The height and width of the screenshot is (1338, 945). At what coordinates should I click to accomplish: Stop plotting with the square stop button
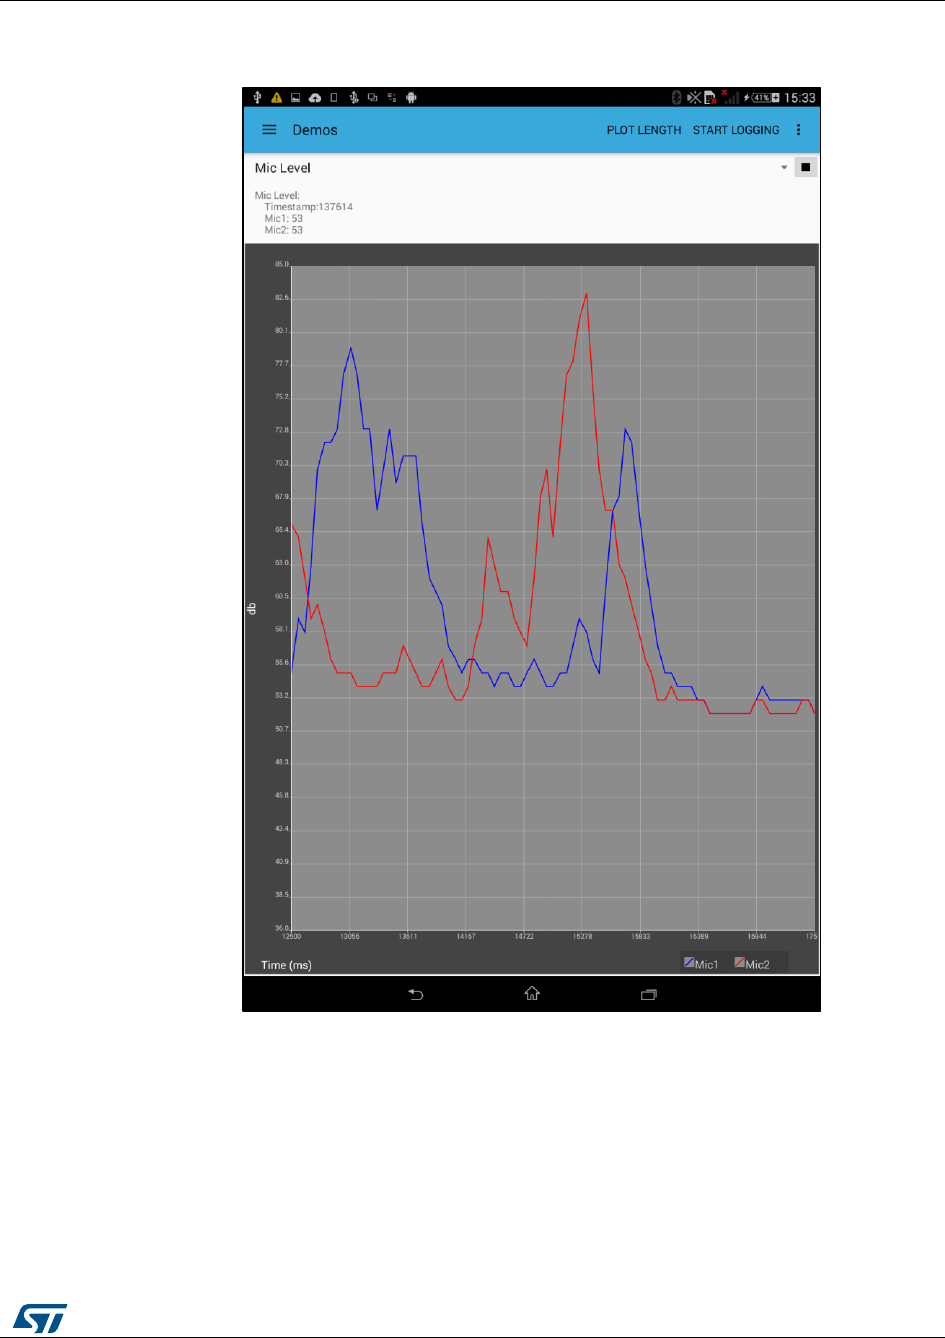(805, 168)
